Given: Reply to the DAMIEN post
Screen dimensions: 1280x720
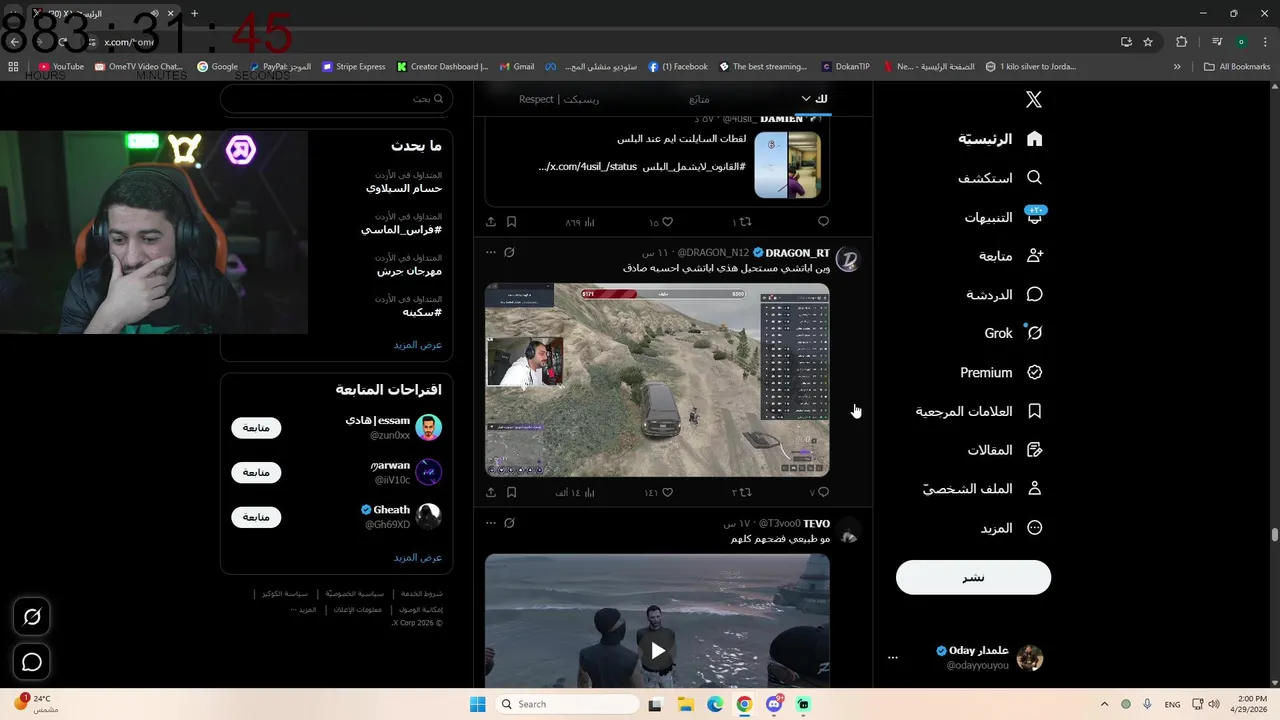Looking at the screenshot, I should pyautogui.click(x=823, y=222).
